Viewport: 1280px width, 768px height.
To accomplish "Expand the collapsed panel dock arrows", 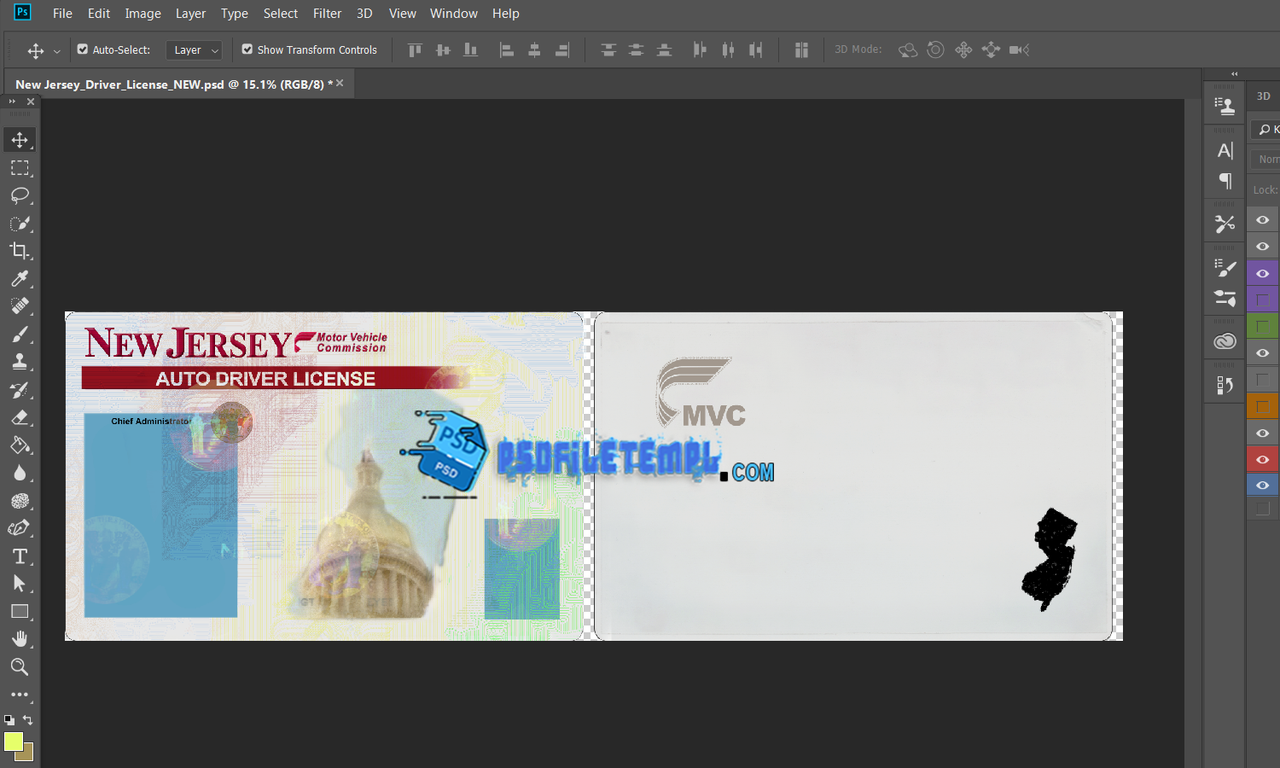I will pos(1234,74).
